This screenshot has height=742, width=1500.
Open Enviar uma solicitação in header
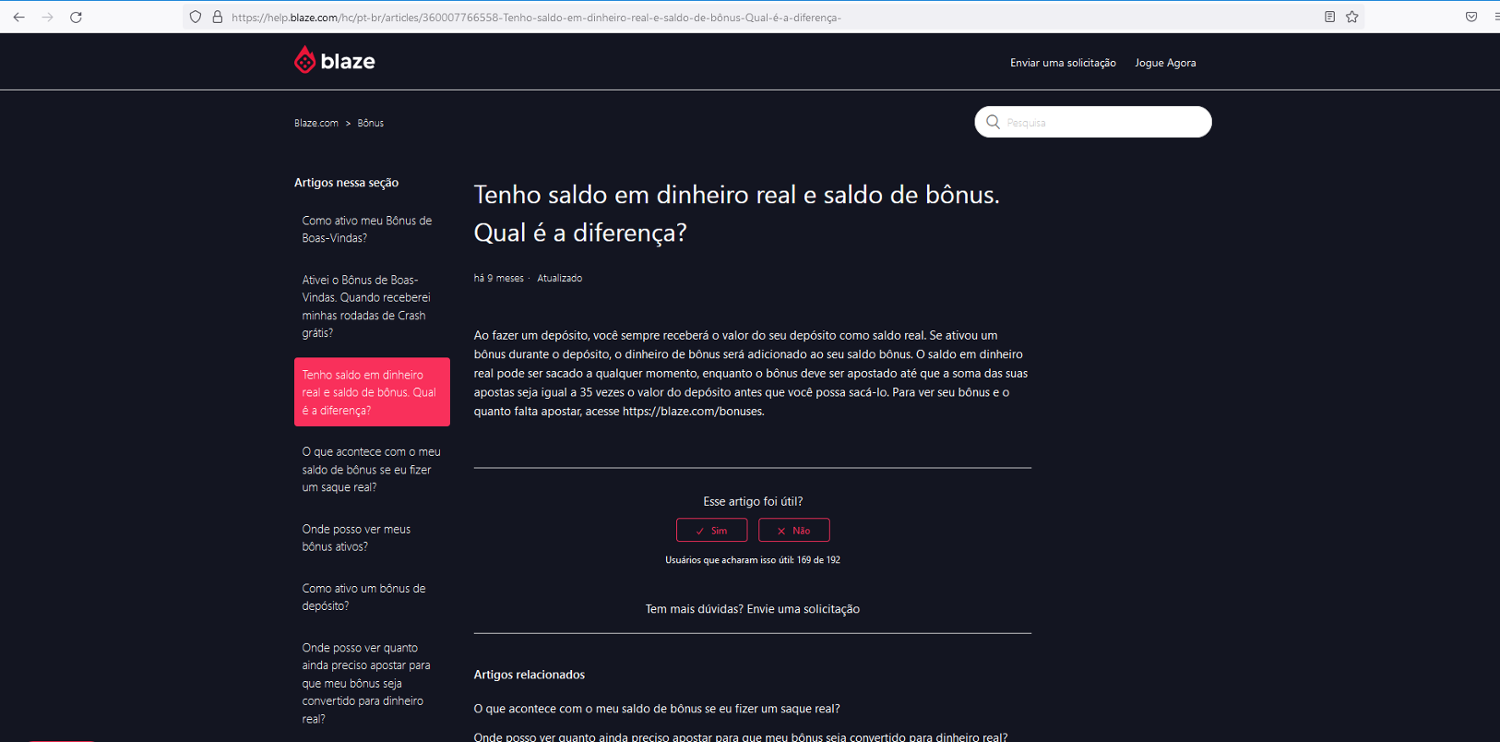coord(1062,63)
